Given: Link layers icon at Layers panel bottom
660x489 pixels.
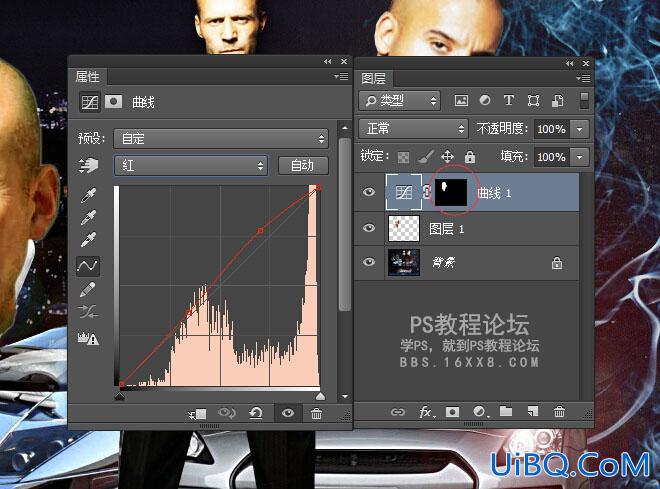Looking at the screenshot, I should coord(397,412).
